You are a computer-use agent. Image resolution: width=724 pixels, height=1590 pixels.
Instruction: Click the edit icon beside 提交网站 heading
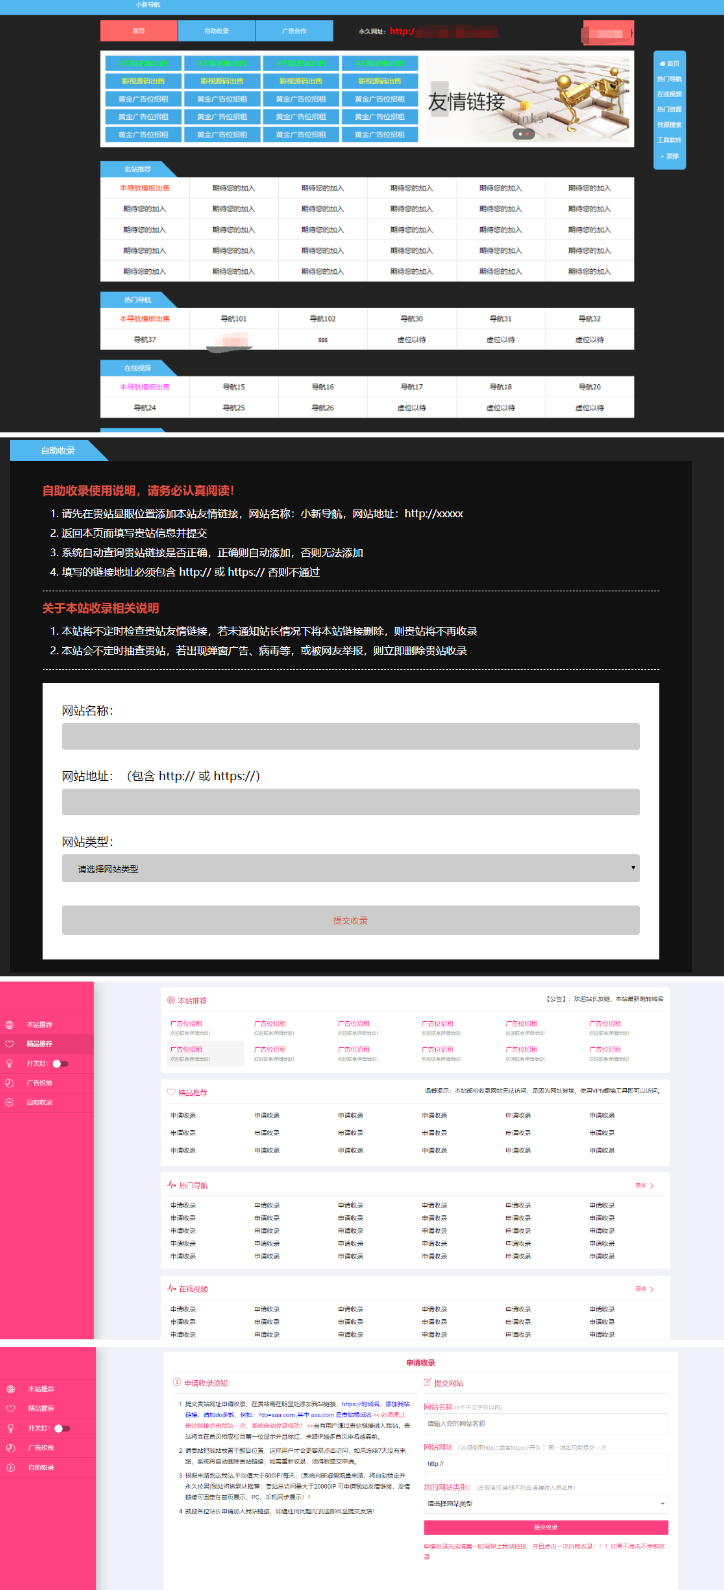pyautogui.click(x=427, y=1383)
